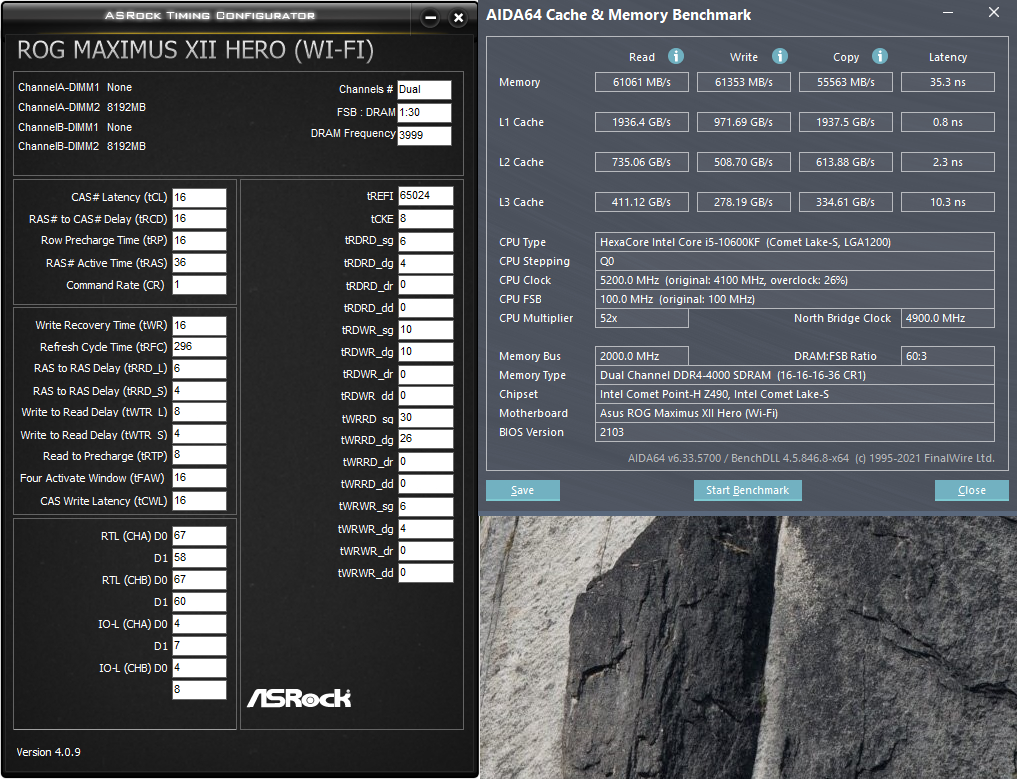Click the Four Activate Window (tFAW) field
The image size is (1017, 779).
[199, 478]
